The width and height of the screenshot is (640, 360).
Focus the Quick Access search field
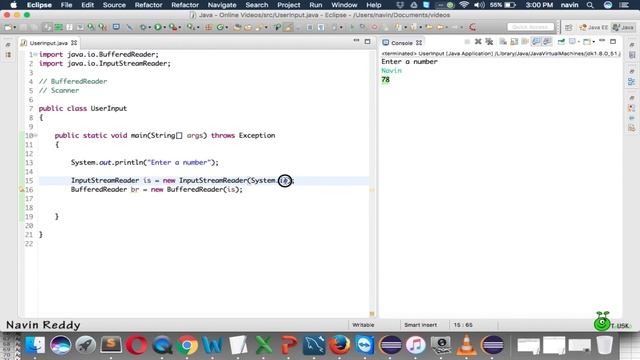[530, 27]
